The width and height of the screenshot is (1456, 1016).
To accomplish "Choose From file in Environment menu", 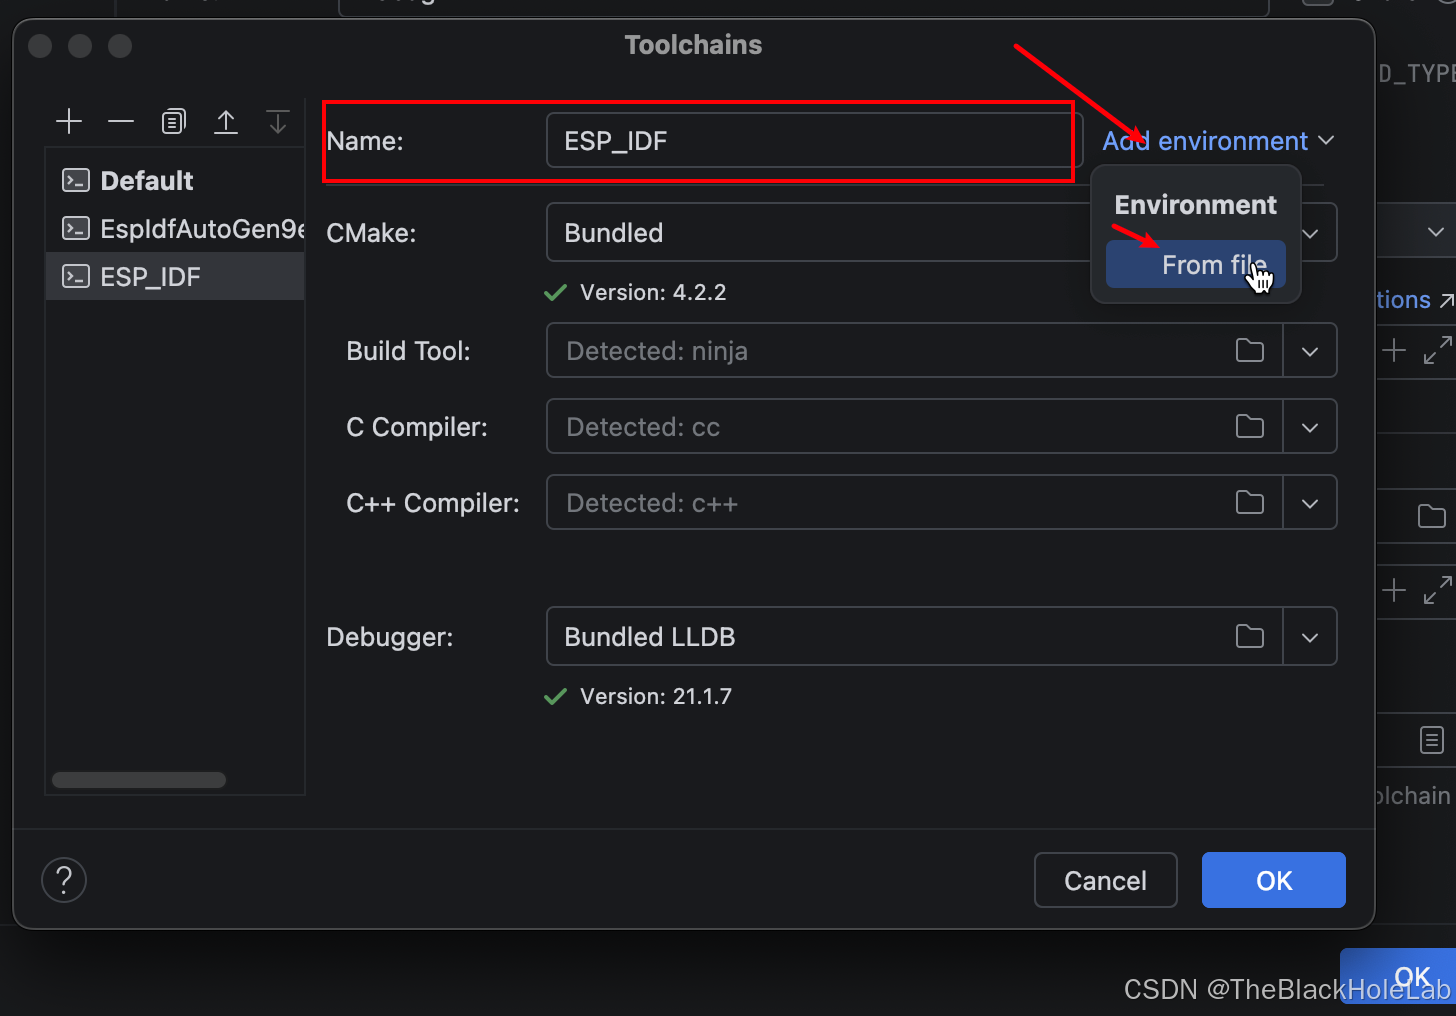I will coord(1196,265).
